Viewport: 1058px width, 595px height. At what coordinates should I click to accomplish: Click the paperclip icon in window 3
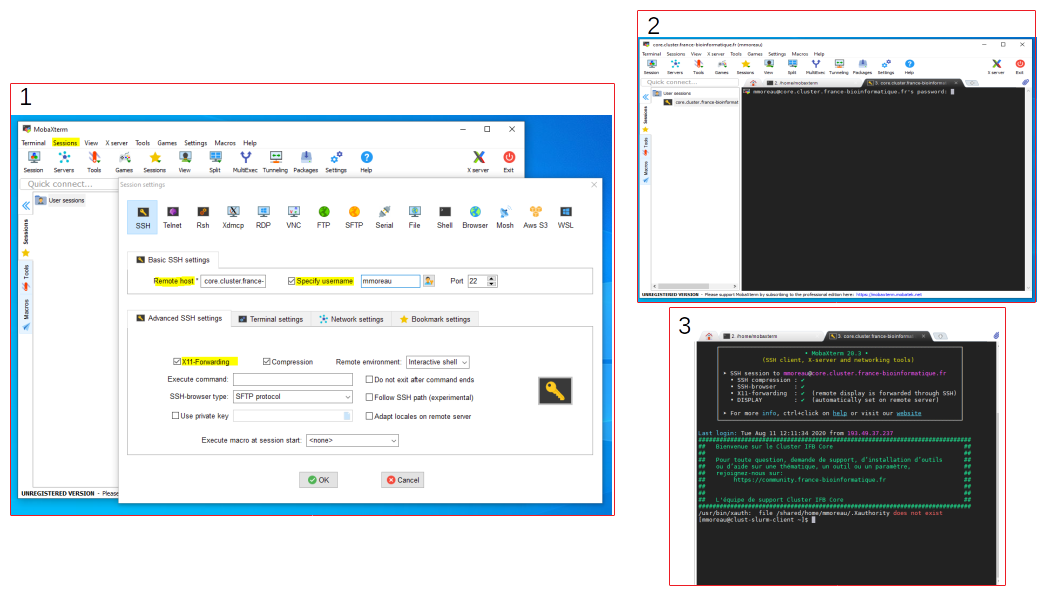point(996,335)
